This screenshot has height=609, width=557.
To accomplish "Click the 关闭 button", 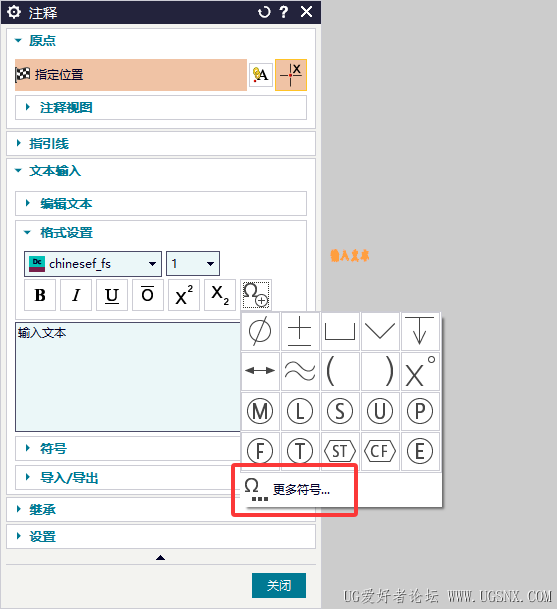I will coord(279,585).
